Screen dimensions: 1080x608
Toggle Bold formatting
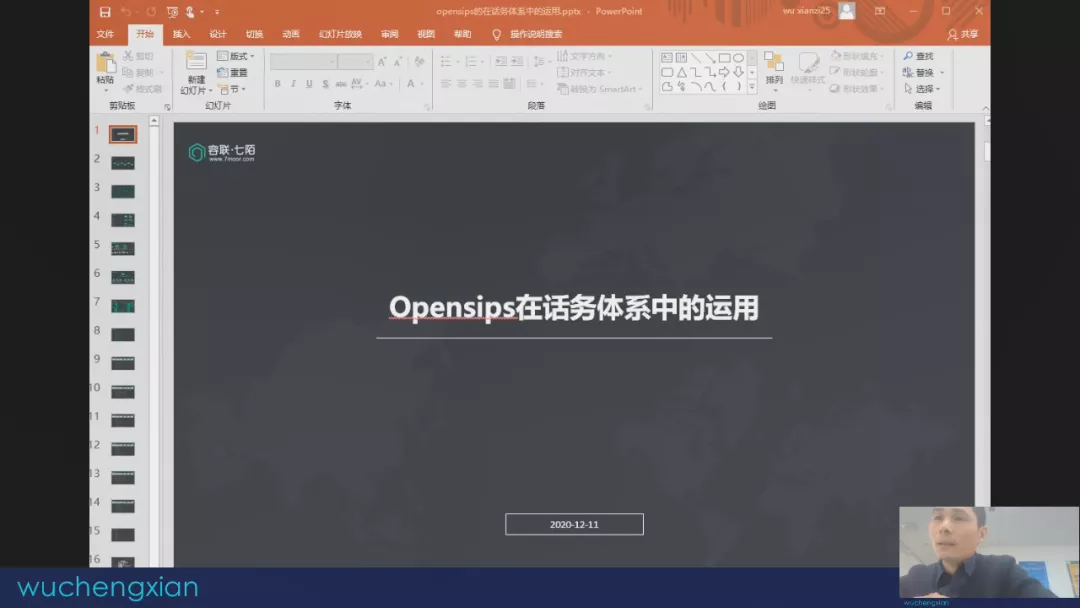click(278, 84)
